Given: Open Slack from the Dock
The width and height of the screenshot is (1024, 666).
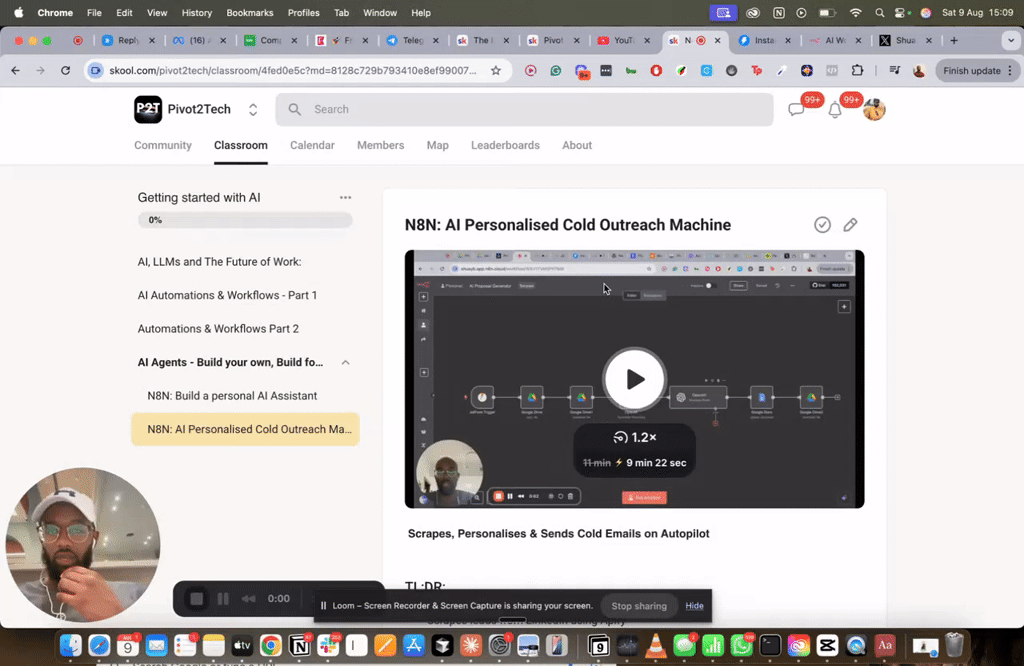Looking at the screenshot, I should (328, 646).
